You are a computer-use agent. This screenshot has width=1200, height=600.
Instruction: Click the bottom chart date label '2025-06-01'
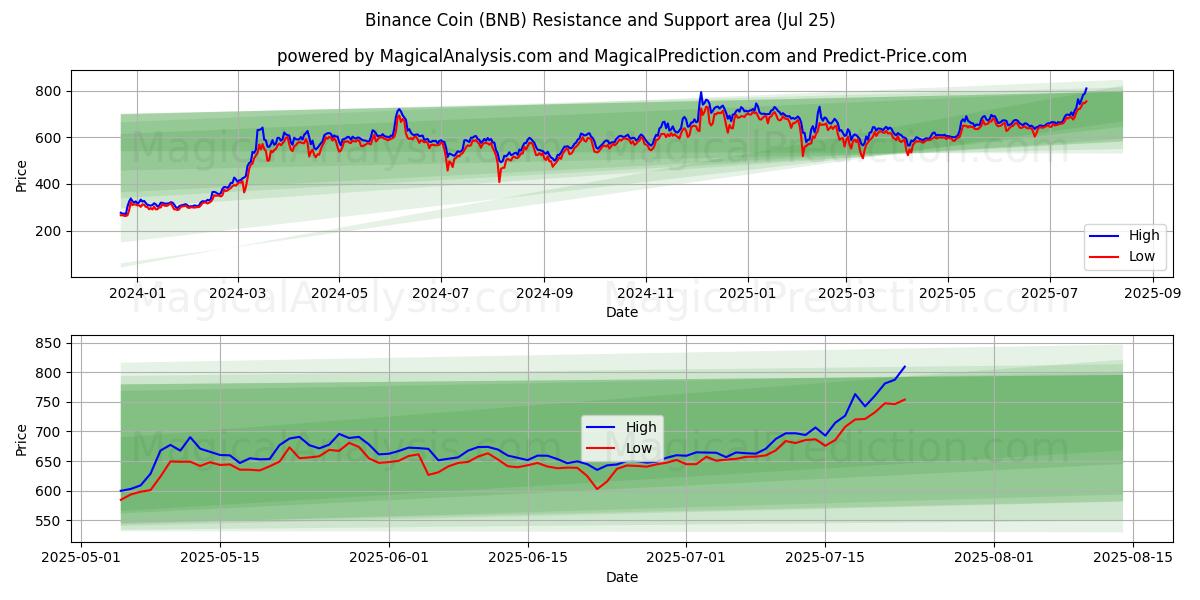[388, 559]
